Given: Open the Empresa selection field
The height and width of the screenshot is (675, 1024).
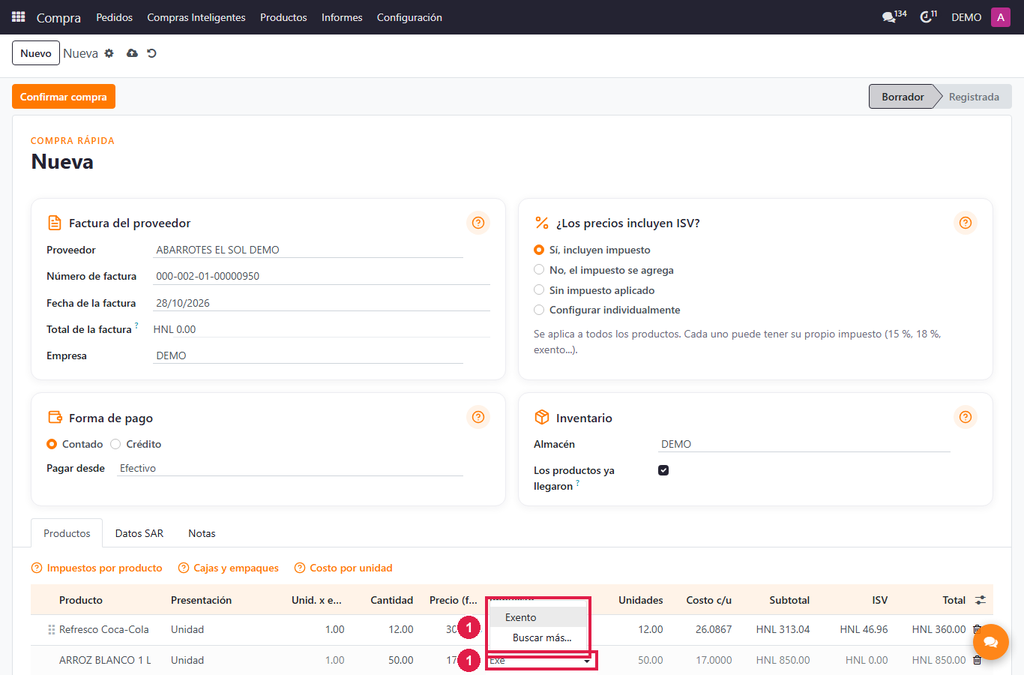Looking at the screenshot, I should pyautogui.click(x=308, y=356).
